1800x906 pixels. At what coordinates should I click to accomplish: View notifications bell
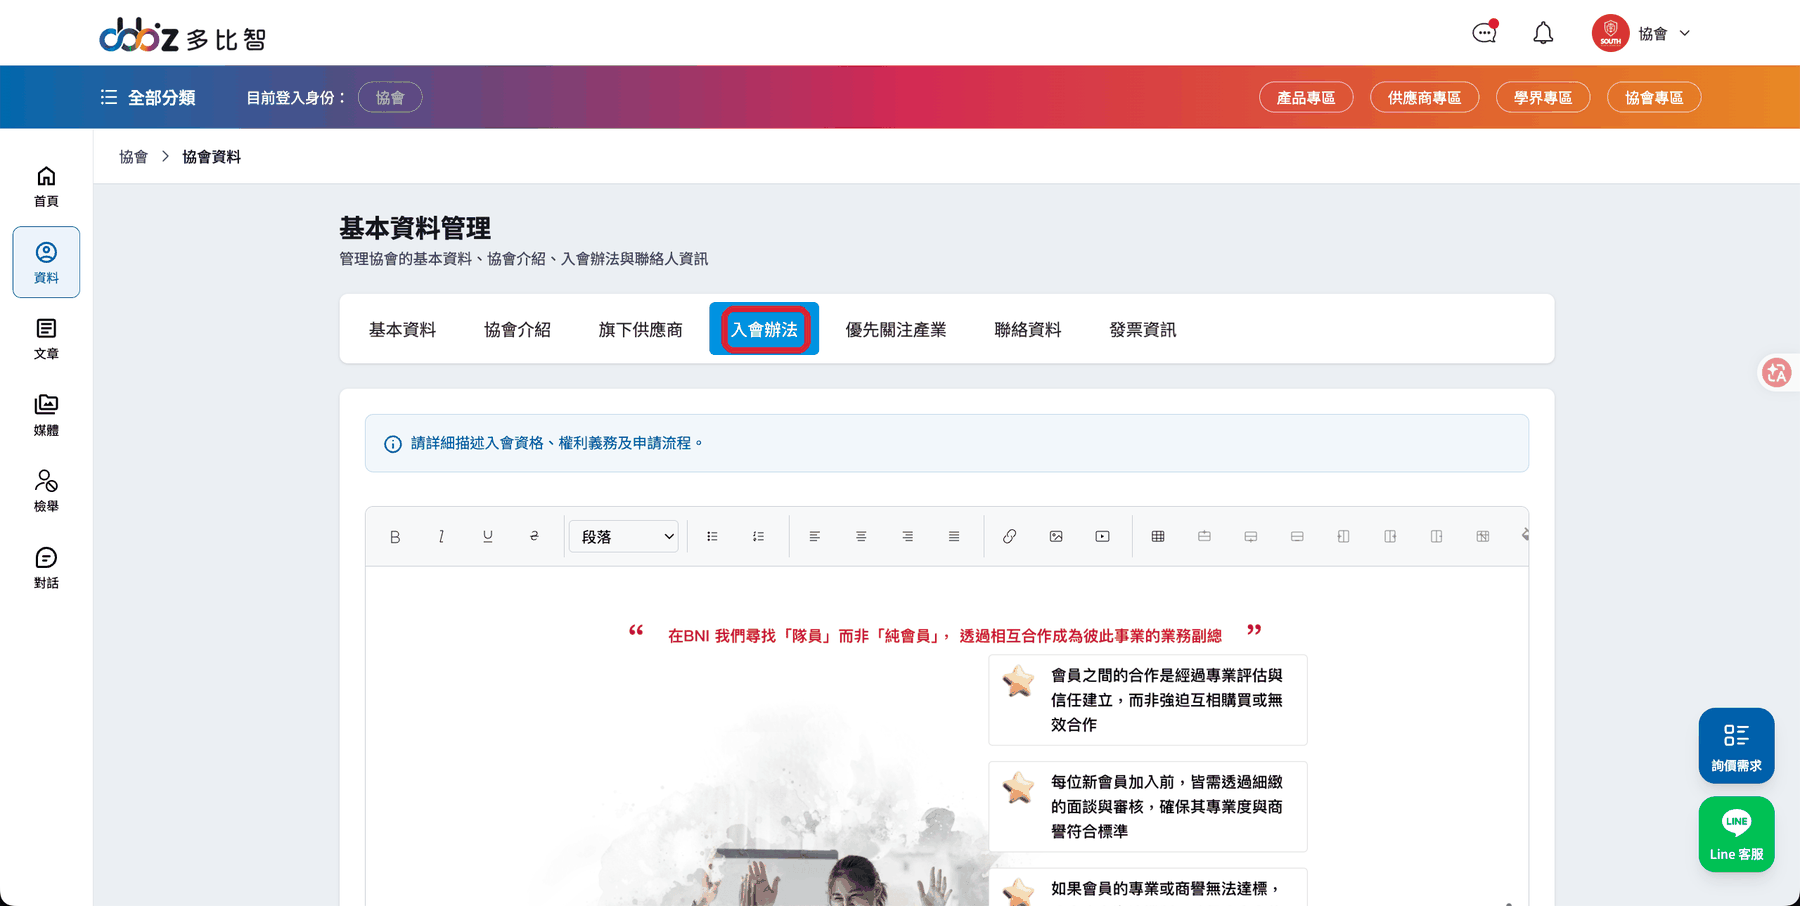(1543, 33)
